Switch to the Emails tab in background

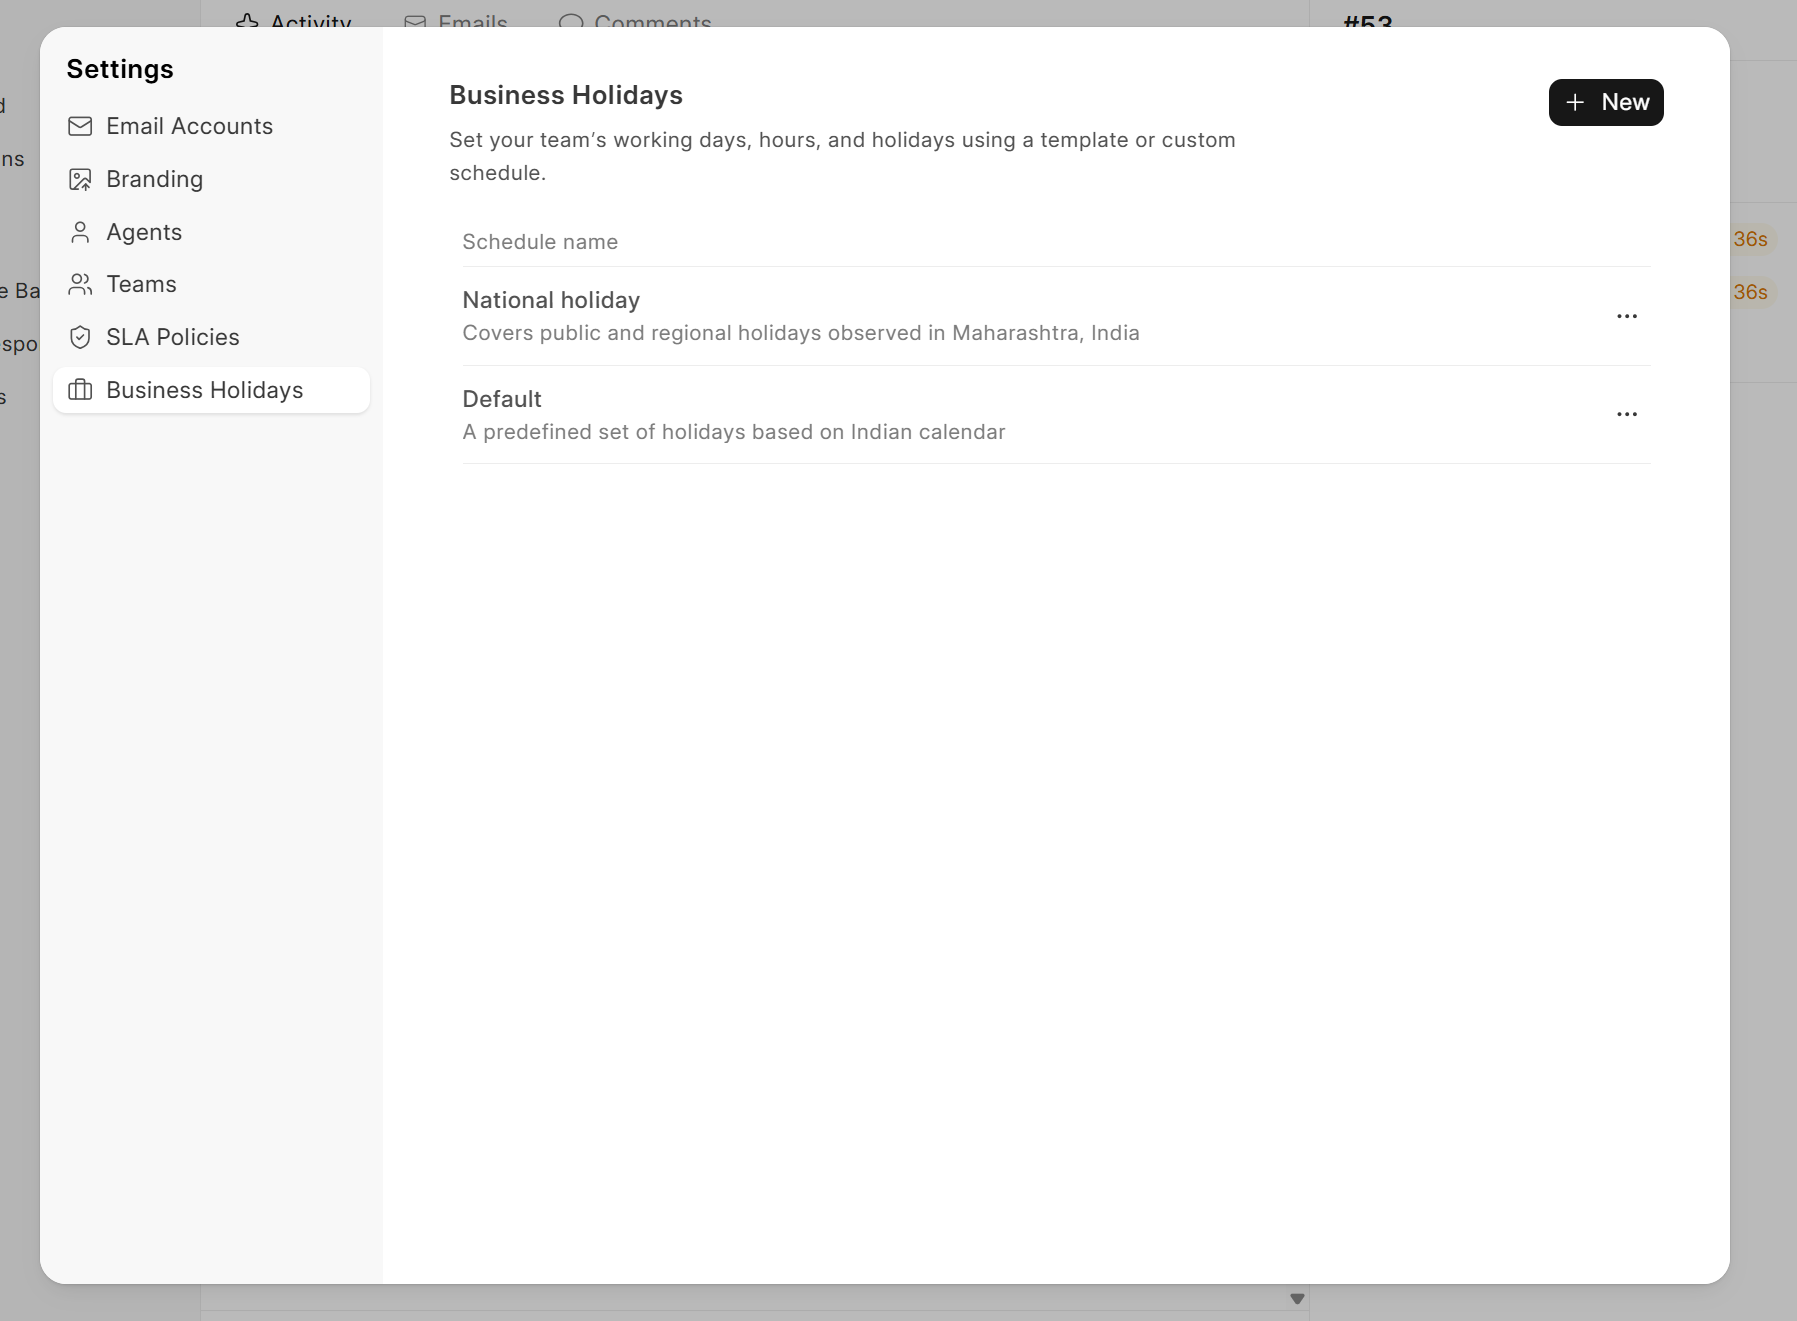457,20
